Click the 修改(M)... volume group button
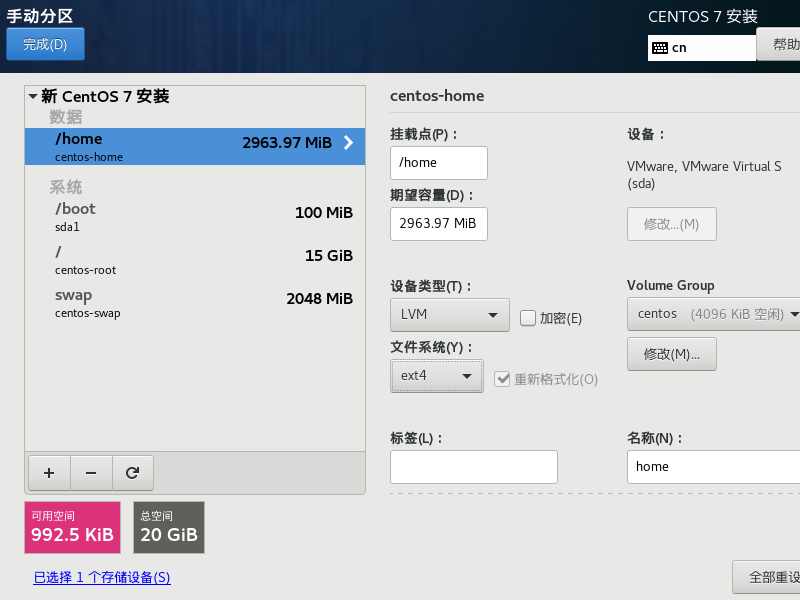The image size is (800, 600). (671, 354)
